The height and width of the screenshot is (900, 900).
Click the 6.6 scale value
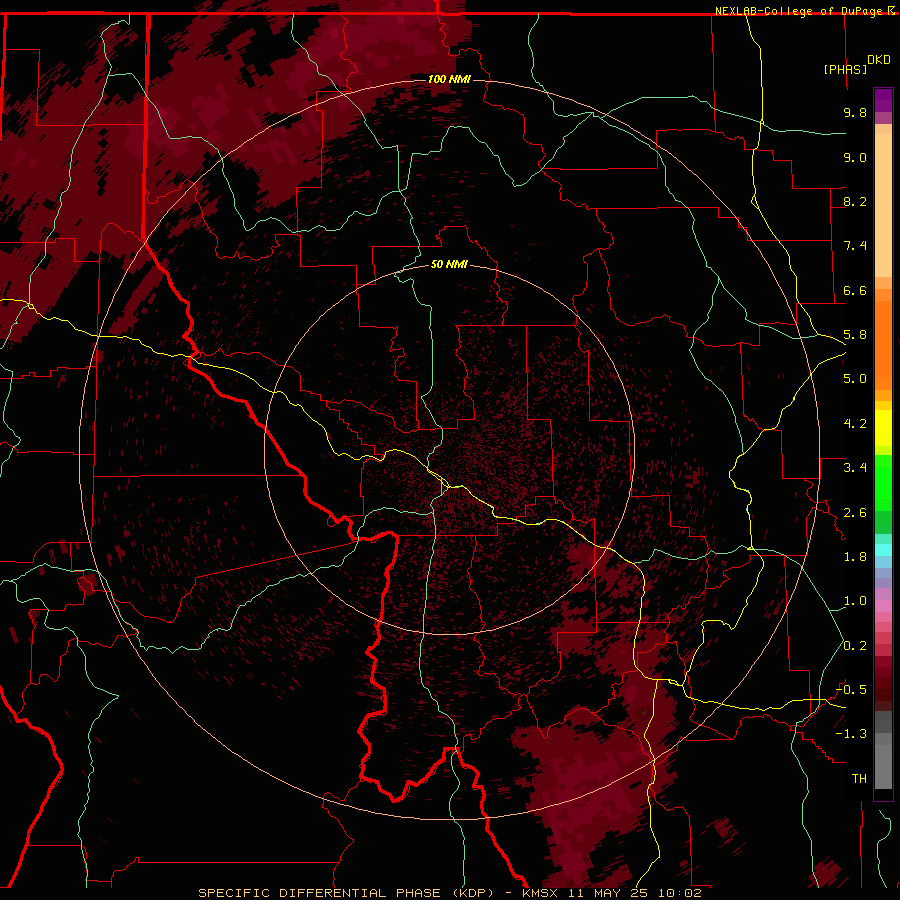coord(855,290)
